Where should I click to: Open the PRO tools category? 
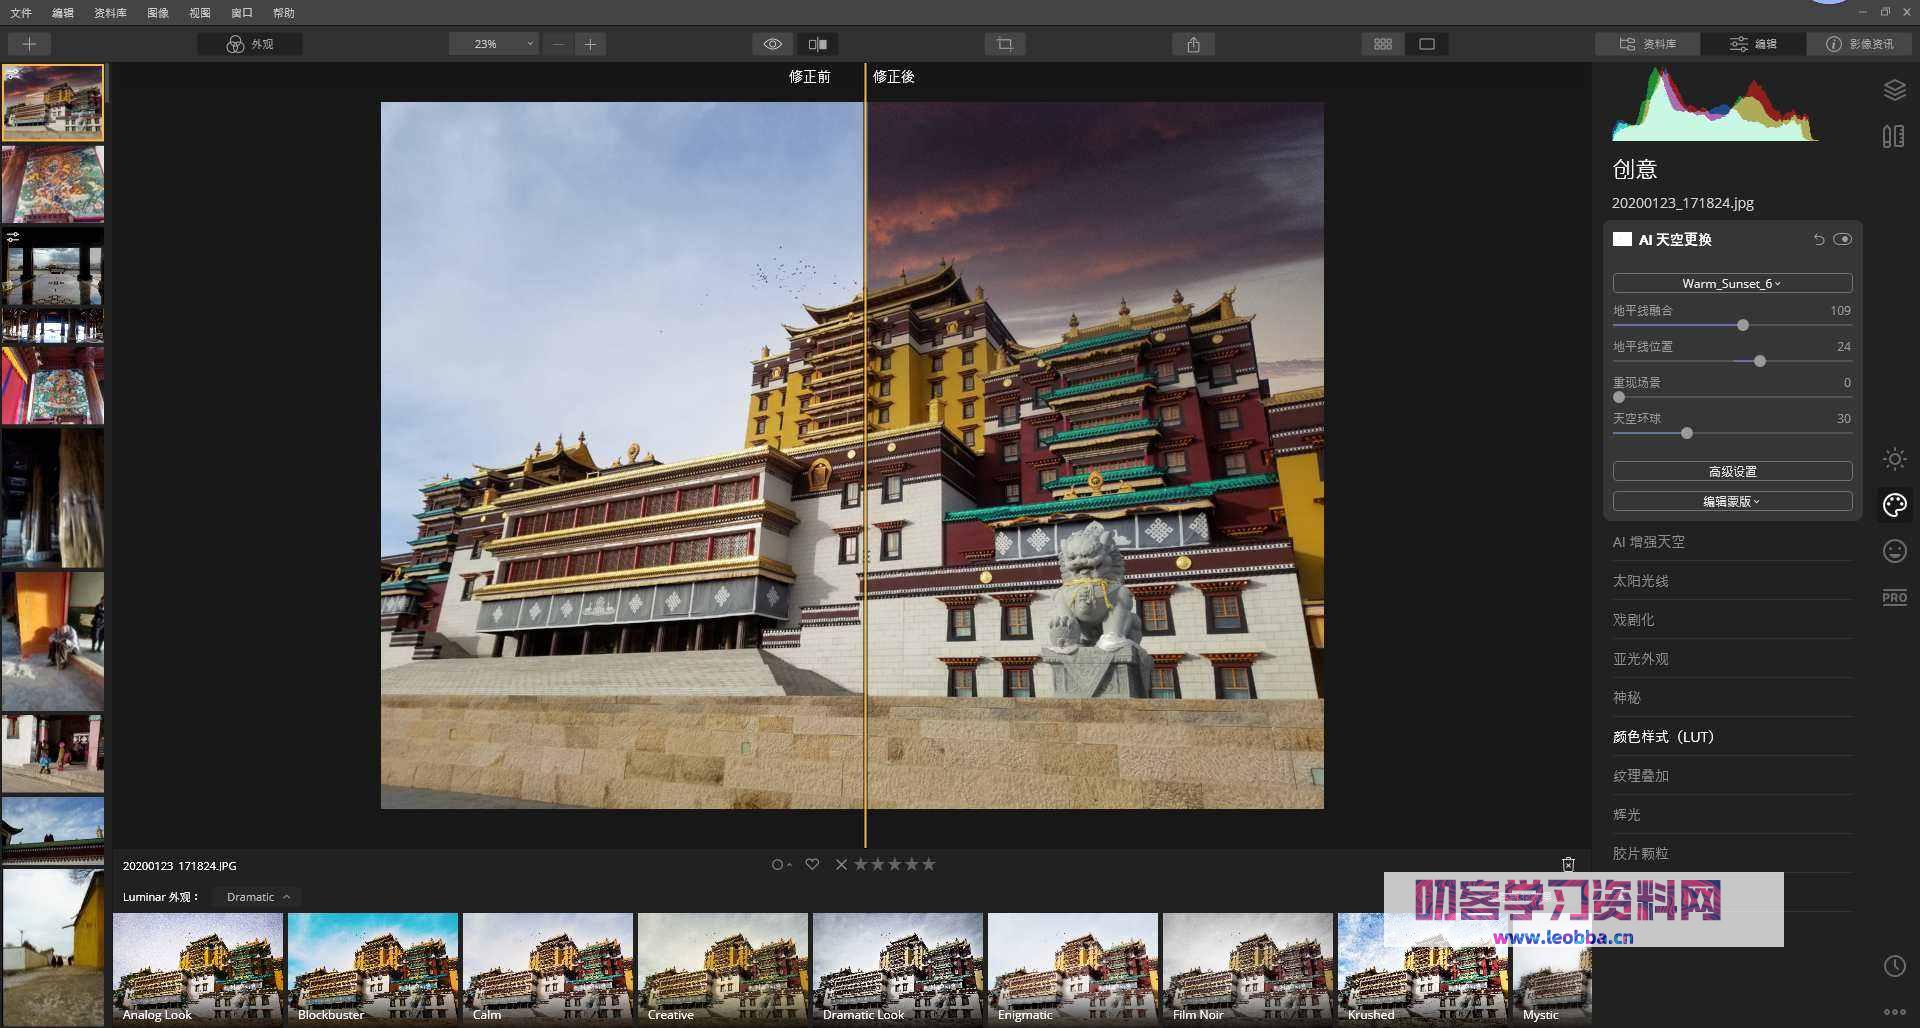tap(1894, 597)
